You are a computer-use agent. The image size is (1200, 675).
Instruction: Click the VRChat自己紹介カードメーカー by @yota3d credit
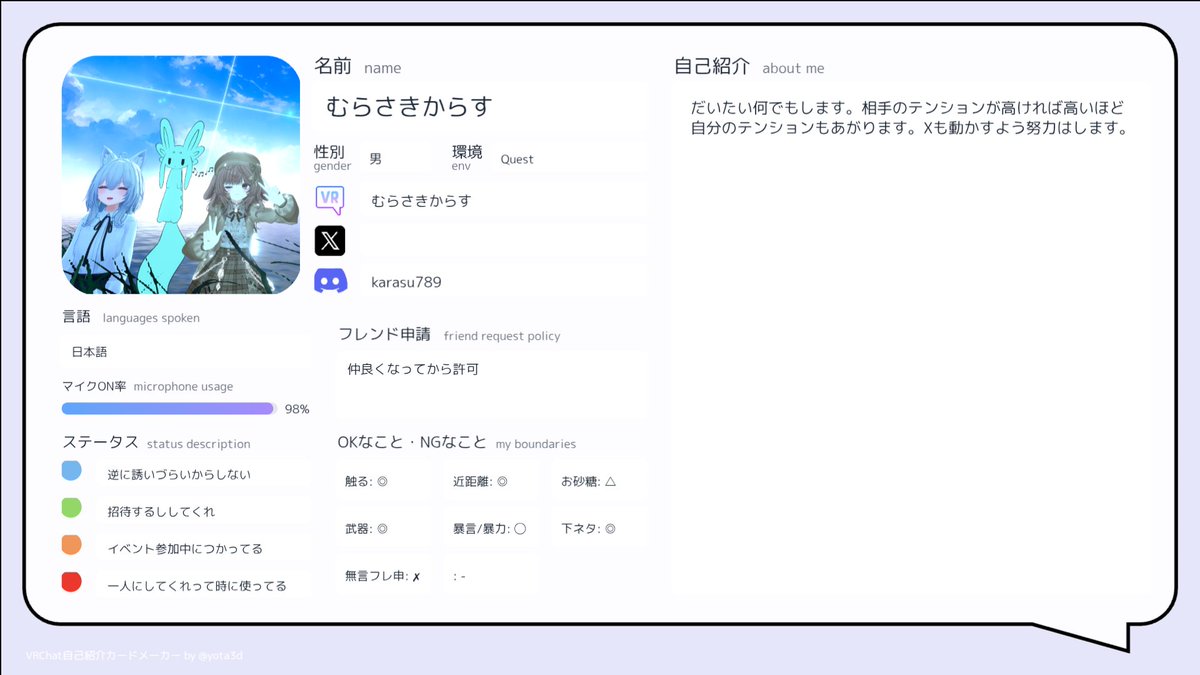click(x=134, y=656)
